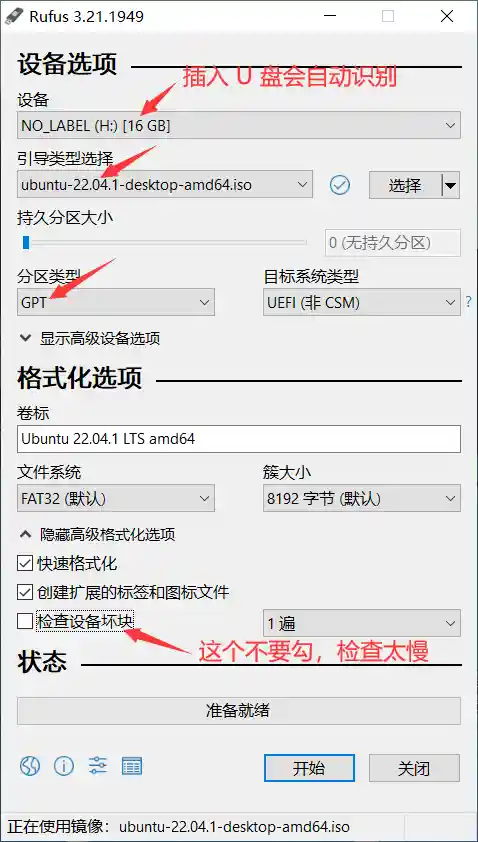This screenshot has width=478, height=842.
Task: Click the 关闭 button
Action: pos(414,768)
